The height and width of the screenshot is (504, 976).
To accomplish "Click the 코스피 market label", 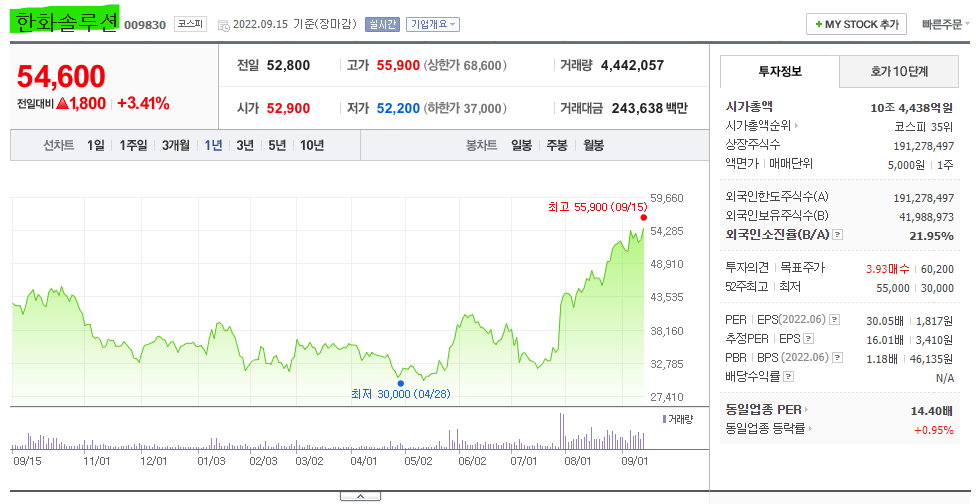I will click(190, 24).
